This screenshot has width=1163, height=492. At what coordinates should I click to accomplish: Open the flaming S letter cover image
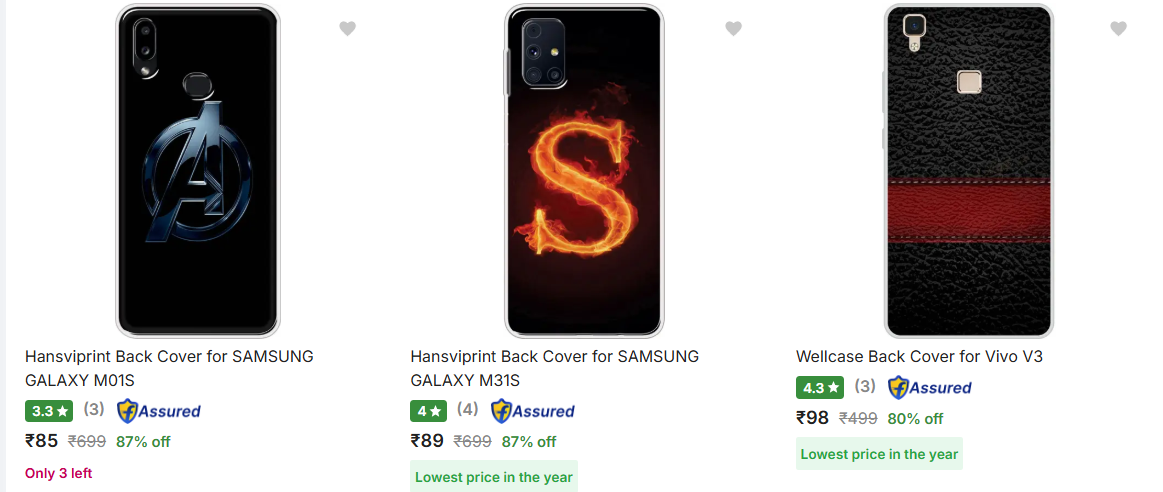pos(584,171)
